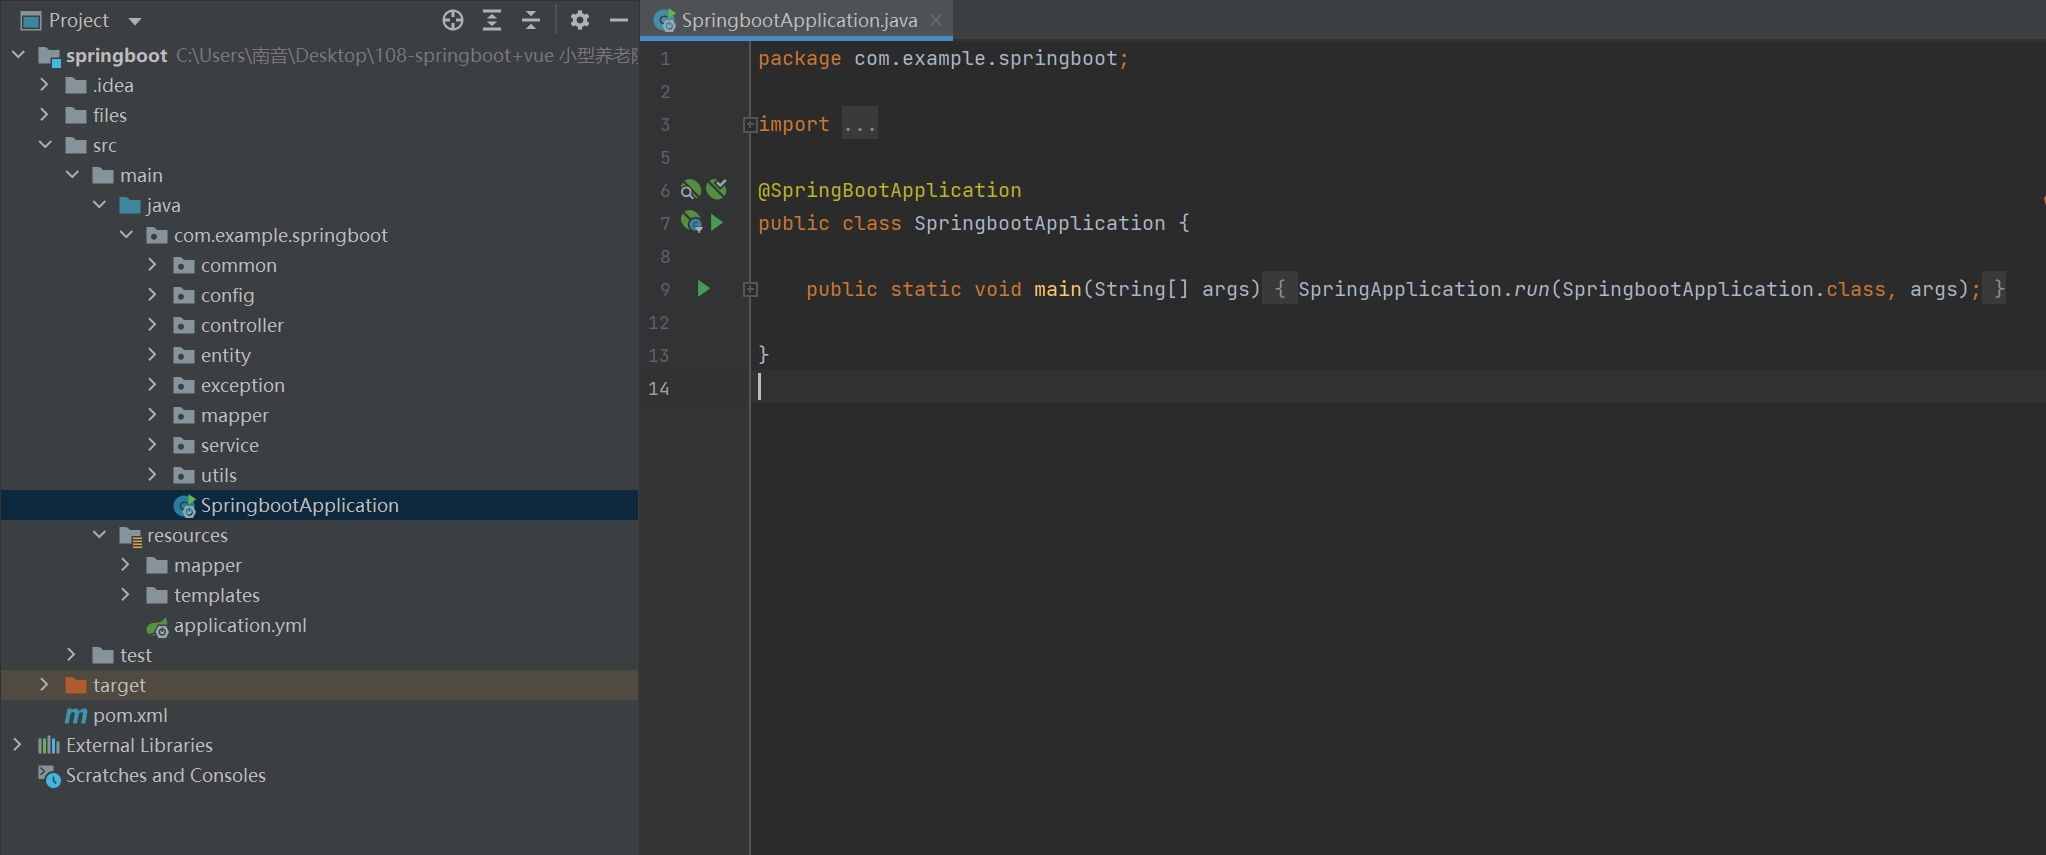Screen dimensions: 2046x855
Task: Click the magnifier Spring gutter icon on line 6
Action: pos(690,189)
